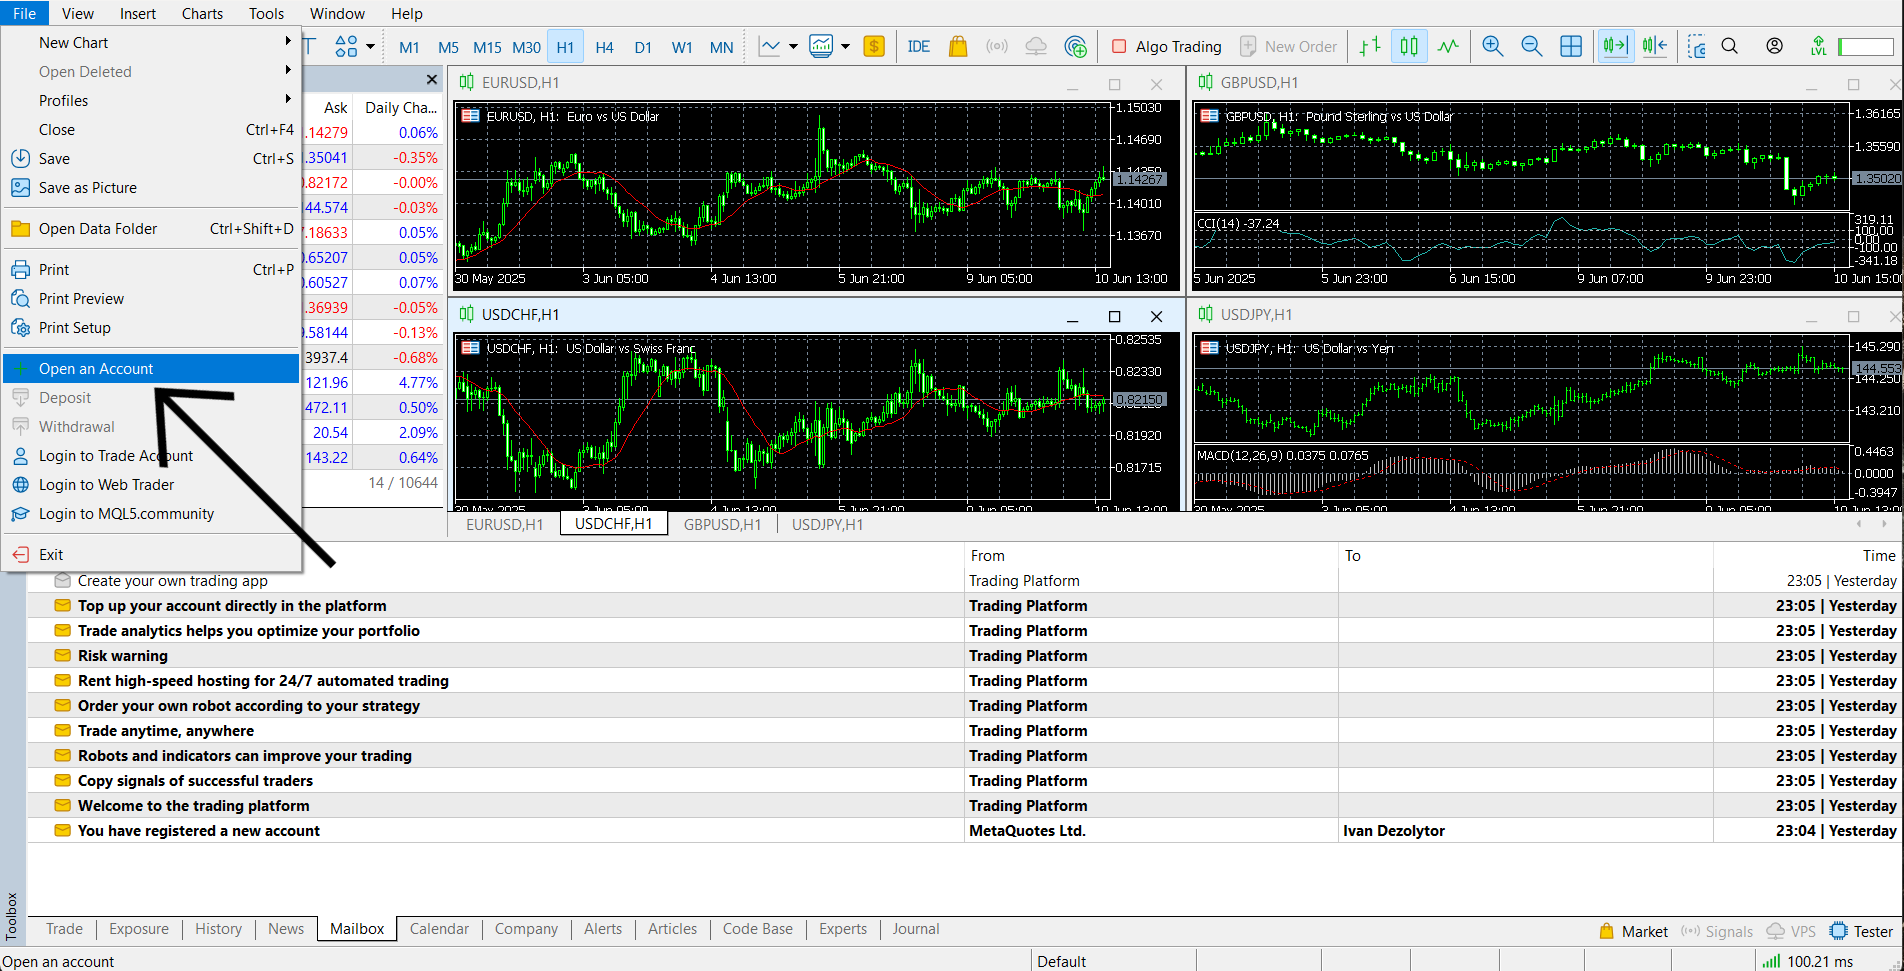Open the indicators list dropdown arrow
This screenshot has width=1904, height=971.
click(793, 47)
